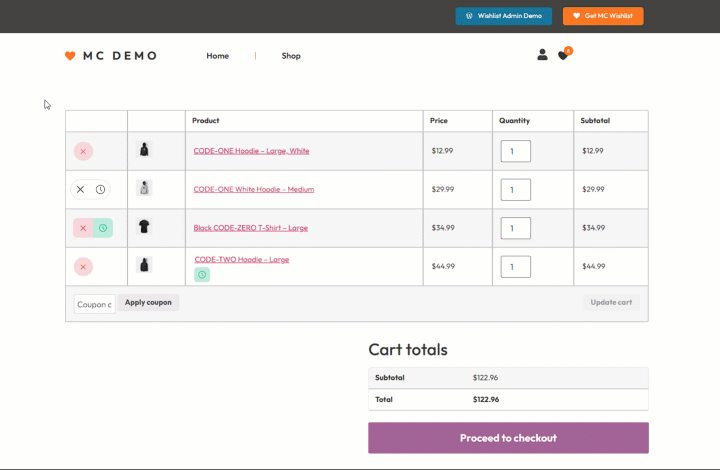720x470 pixels.
Task: Click green clock icon under CODE-TWO Hoodie
Action: point(202,275)
